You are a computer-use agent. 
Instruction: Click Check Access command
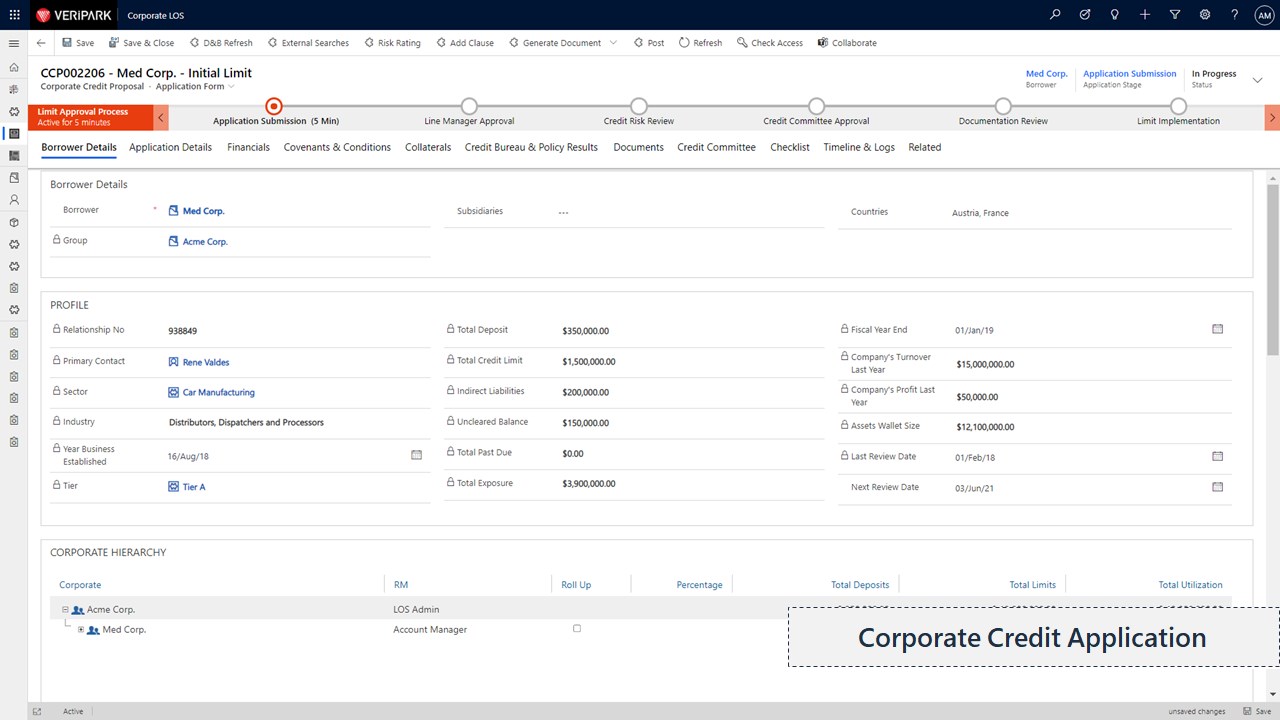(x=770, y=43)
